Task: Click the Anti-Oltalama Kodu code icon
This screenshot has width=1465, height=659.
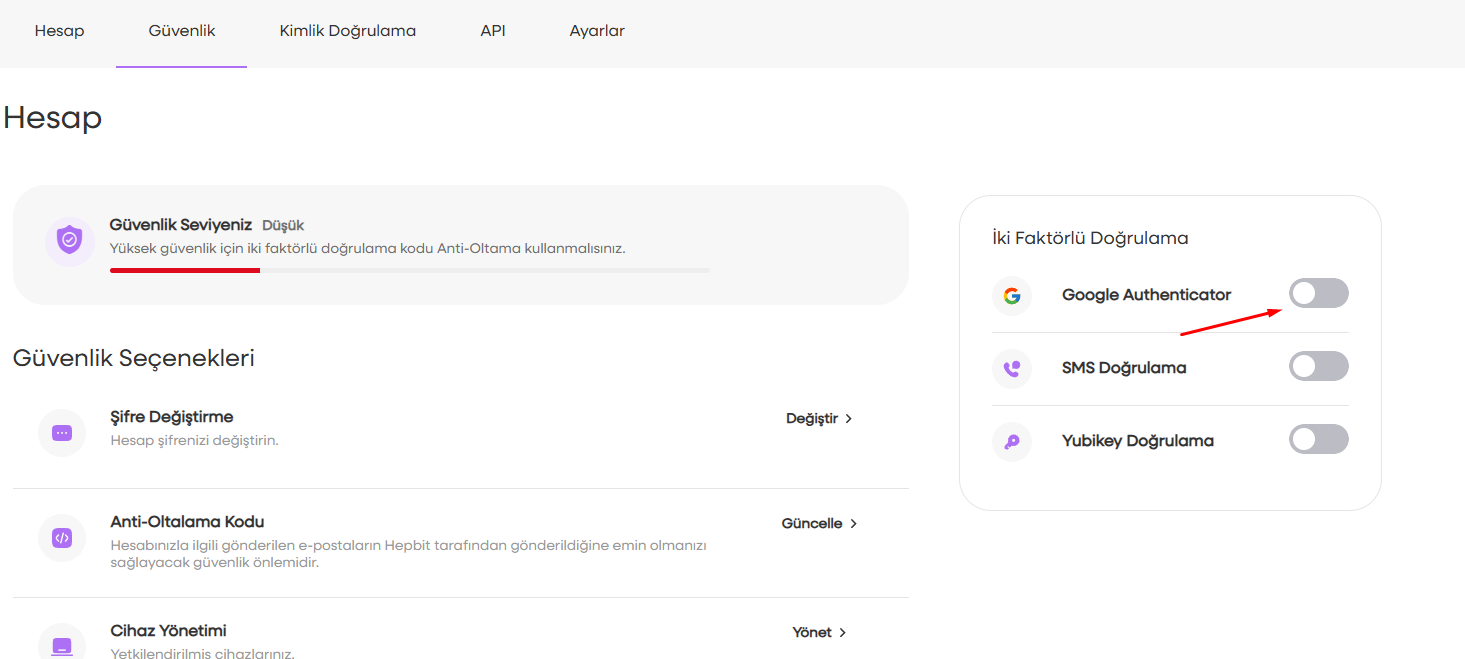Action: pos(62,538)
